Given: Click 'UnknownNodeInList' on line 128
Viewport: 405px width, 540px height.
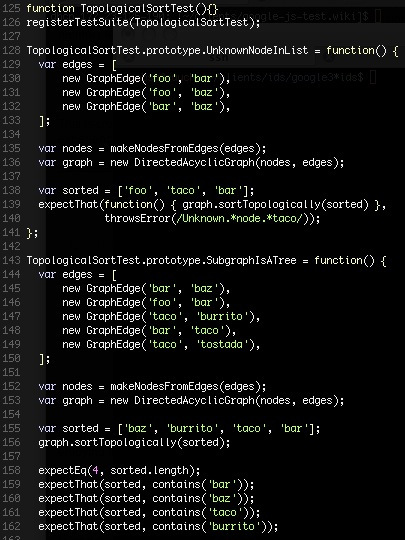Looking at the screenshot, I should pyautogui.click(x=257, y=50).
